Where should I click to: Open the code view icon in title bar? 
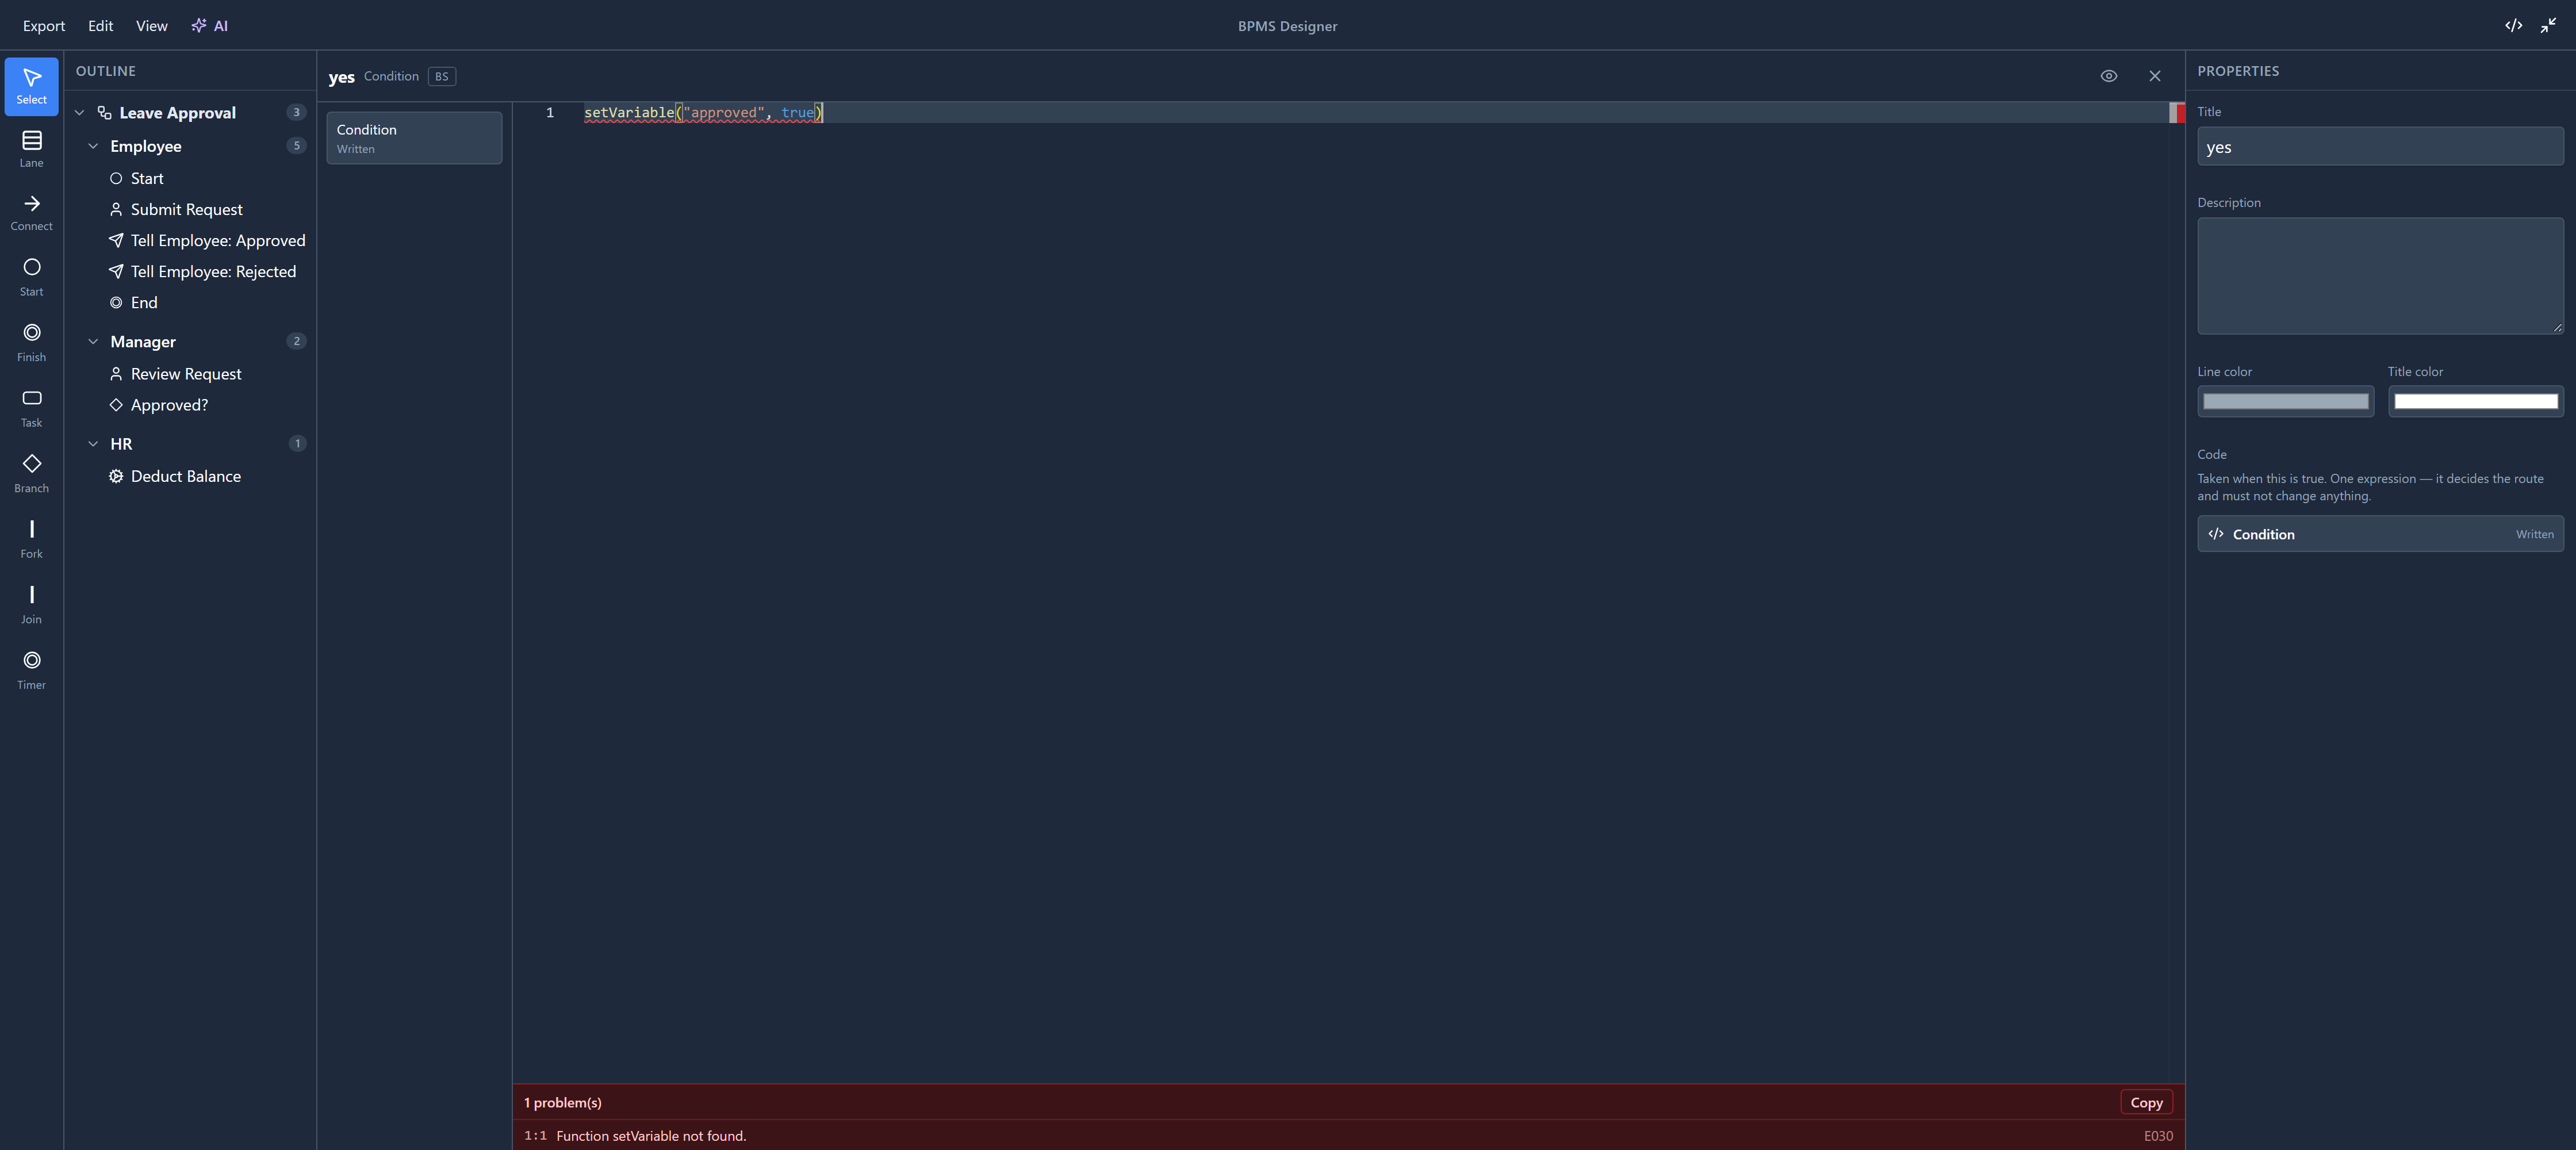[x=2513, y=25]
